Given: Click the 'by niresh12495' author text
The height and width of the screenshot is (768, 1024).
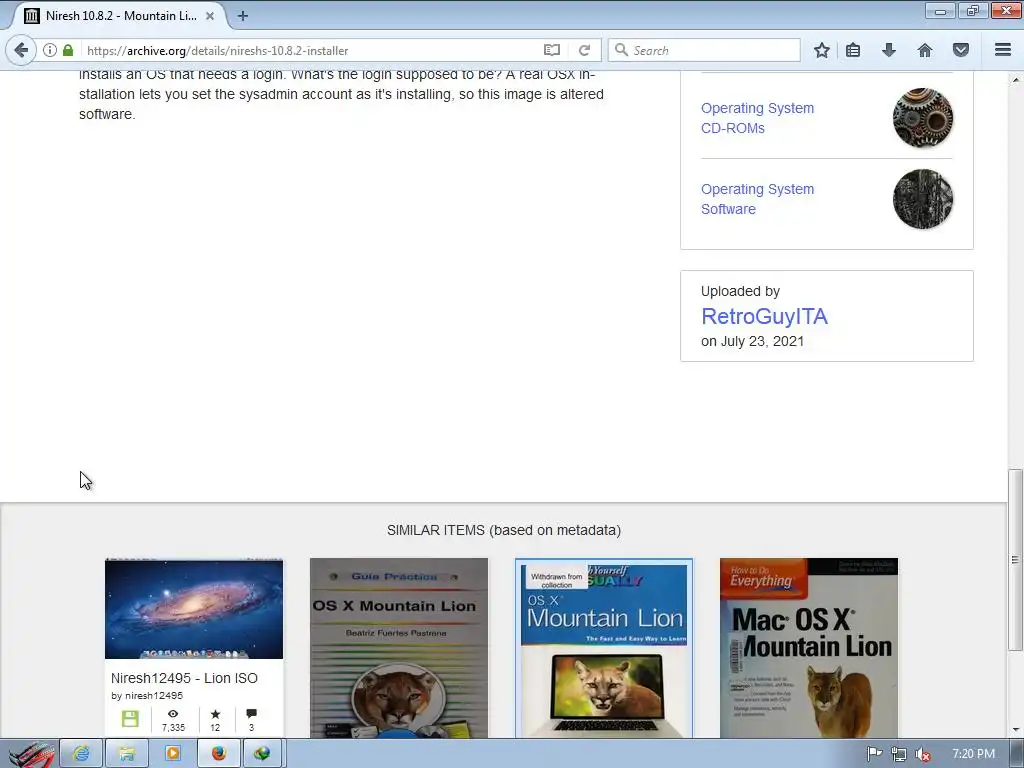Looking at the screenshot, I should tap(147, 696).
